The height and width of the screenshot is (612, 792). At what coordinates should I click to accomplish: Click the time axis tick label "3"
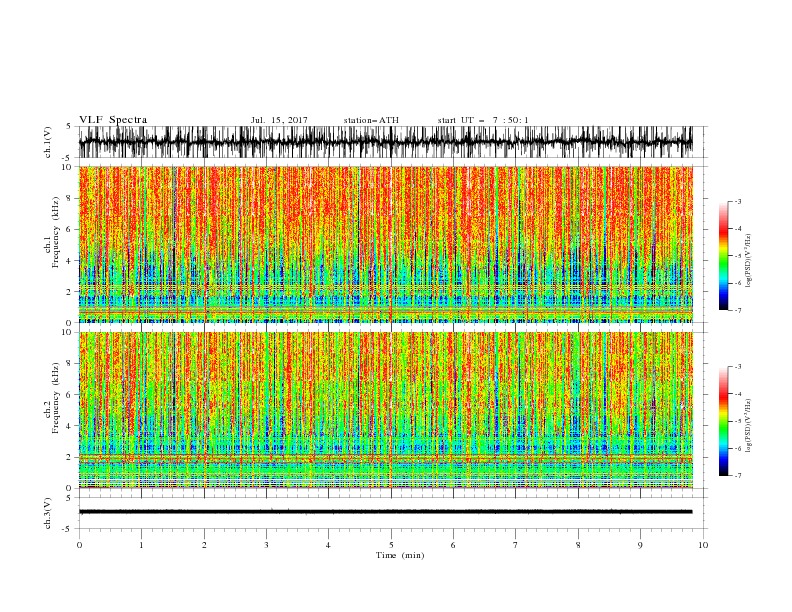click(x=266, y=545)
